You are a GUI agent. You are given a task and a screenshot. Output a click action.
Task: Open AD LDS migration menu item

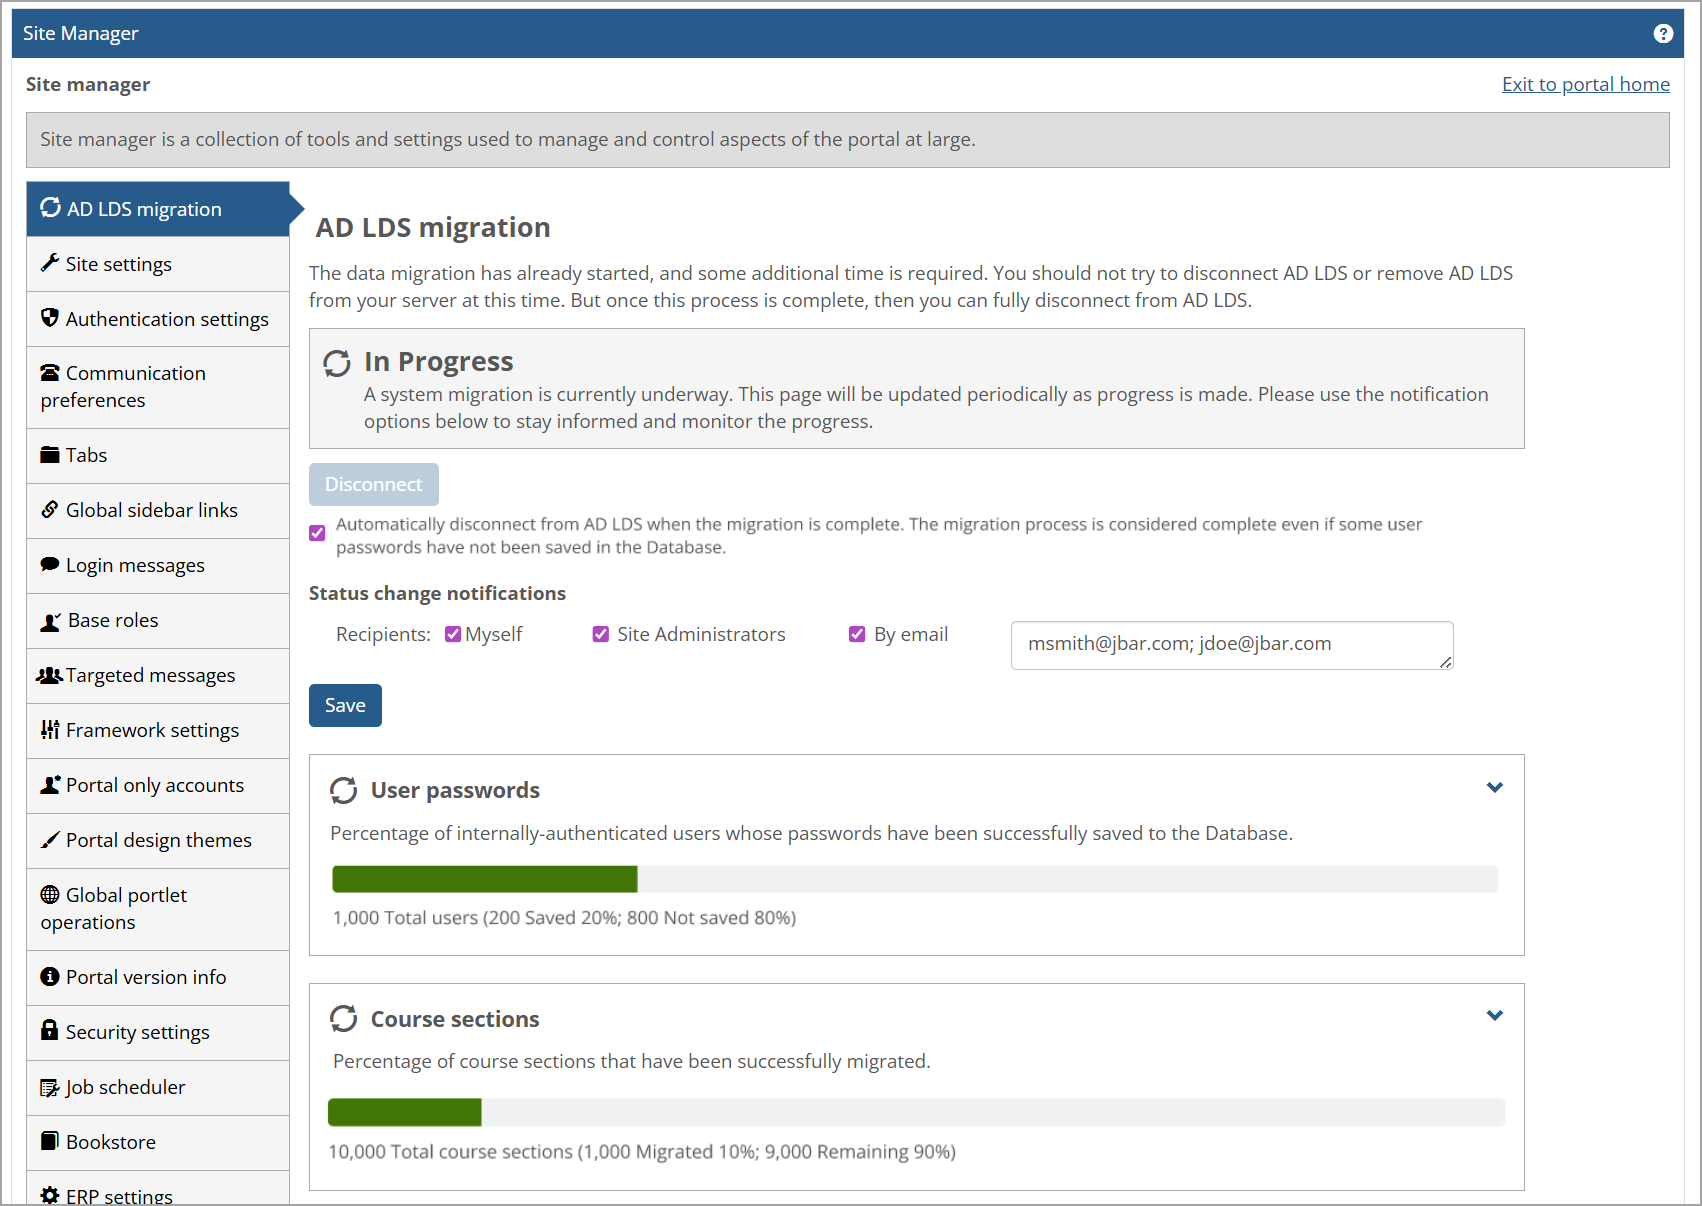tap(158, 209)
